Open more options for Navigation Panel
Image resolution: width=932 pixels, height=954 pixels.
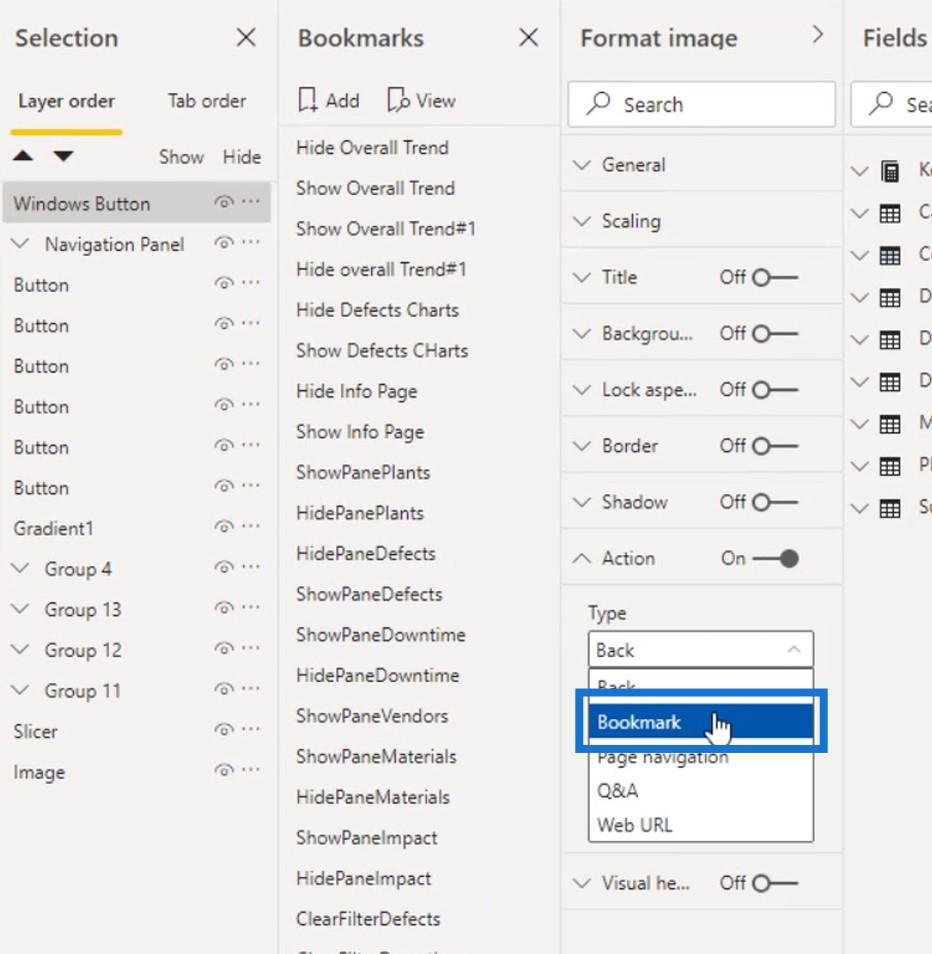pos(251,243)
